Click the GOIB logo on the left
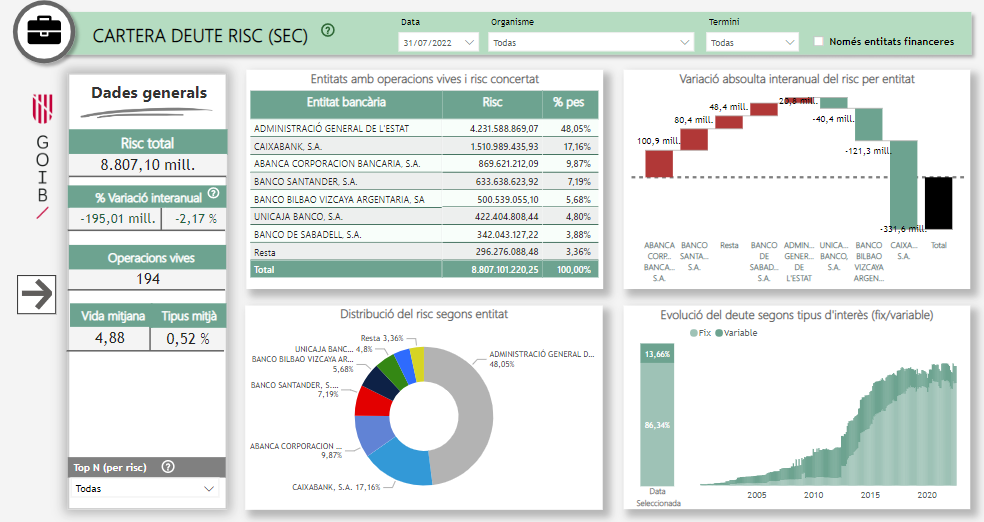 [42, 156]
